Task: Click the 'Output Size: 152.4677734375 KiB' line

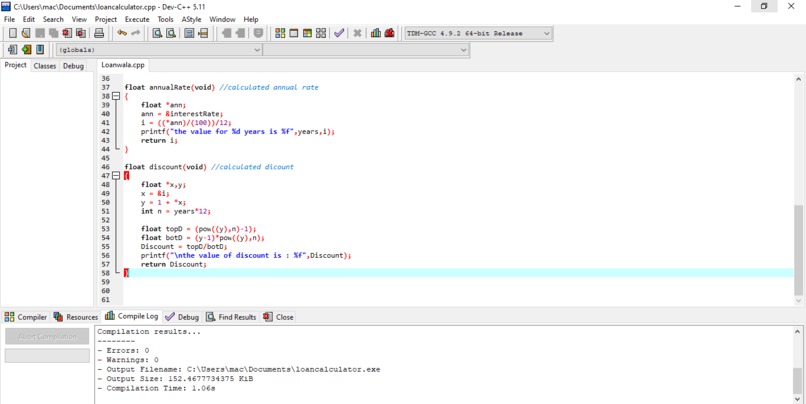Action: point(175,379)
